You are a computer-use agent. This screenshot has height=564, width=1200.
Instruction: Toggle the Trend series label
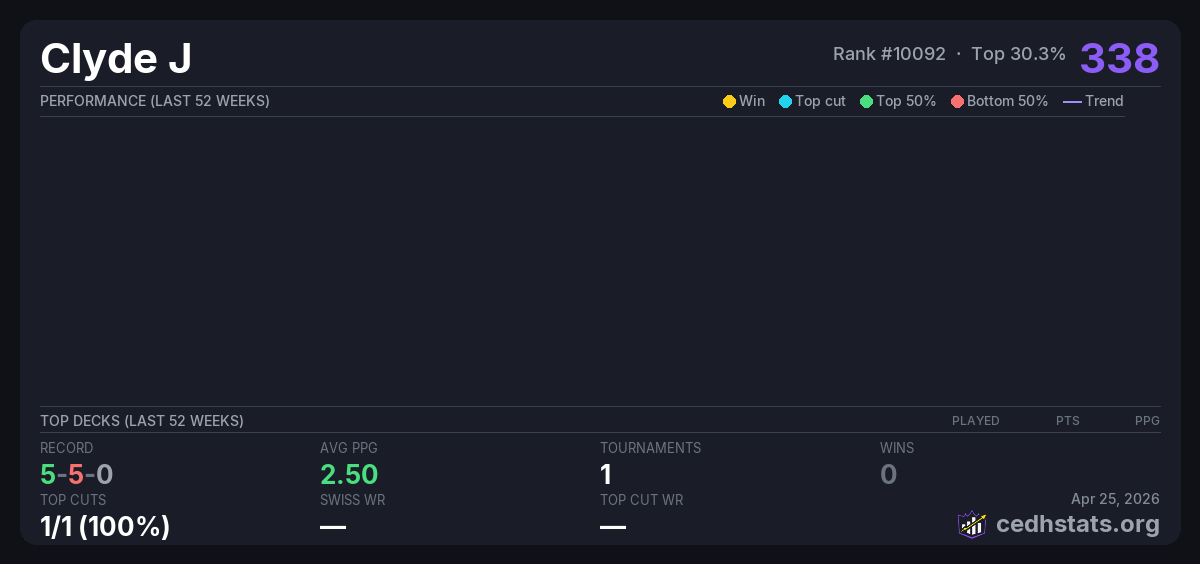(x=1104, y=101)
